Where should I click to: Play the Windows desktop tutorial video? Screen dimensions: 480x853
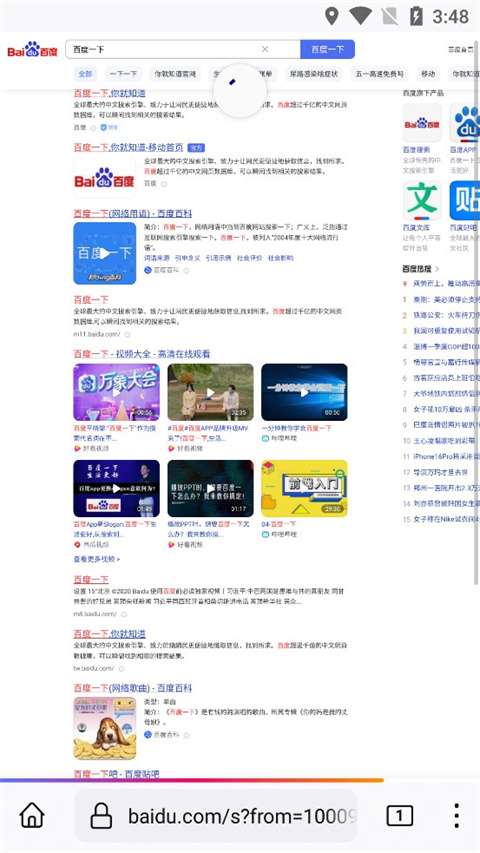(x=304, y=392)
